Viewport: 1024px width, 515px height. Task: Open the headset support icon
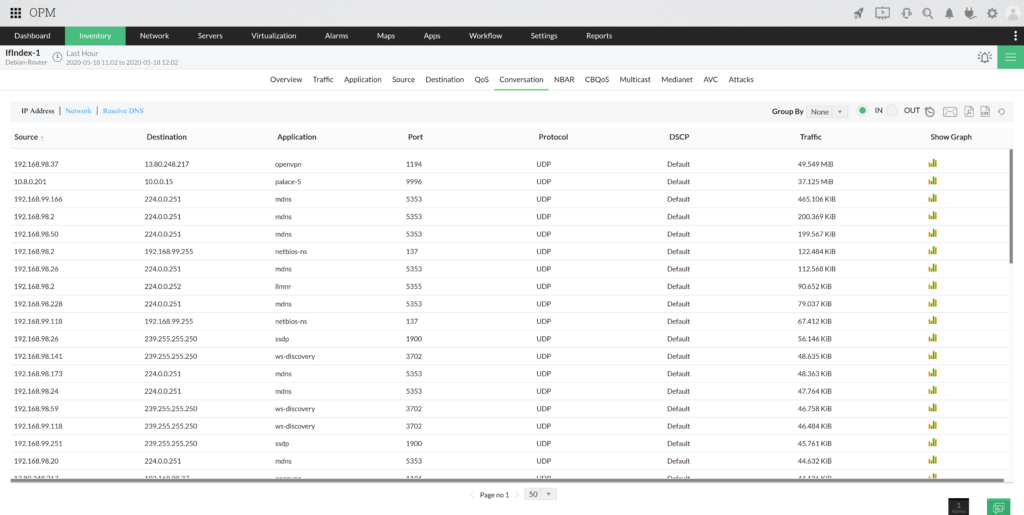click(904, 13)
